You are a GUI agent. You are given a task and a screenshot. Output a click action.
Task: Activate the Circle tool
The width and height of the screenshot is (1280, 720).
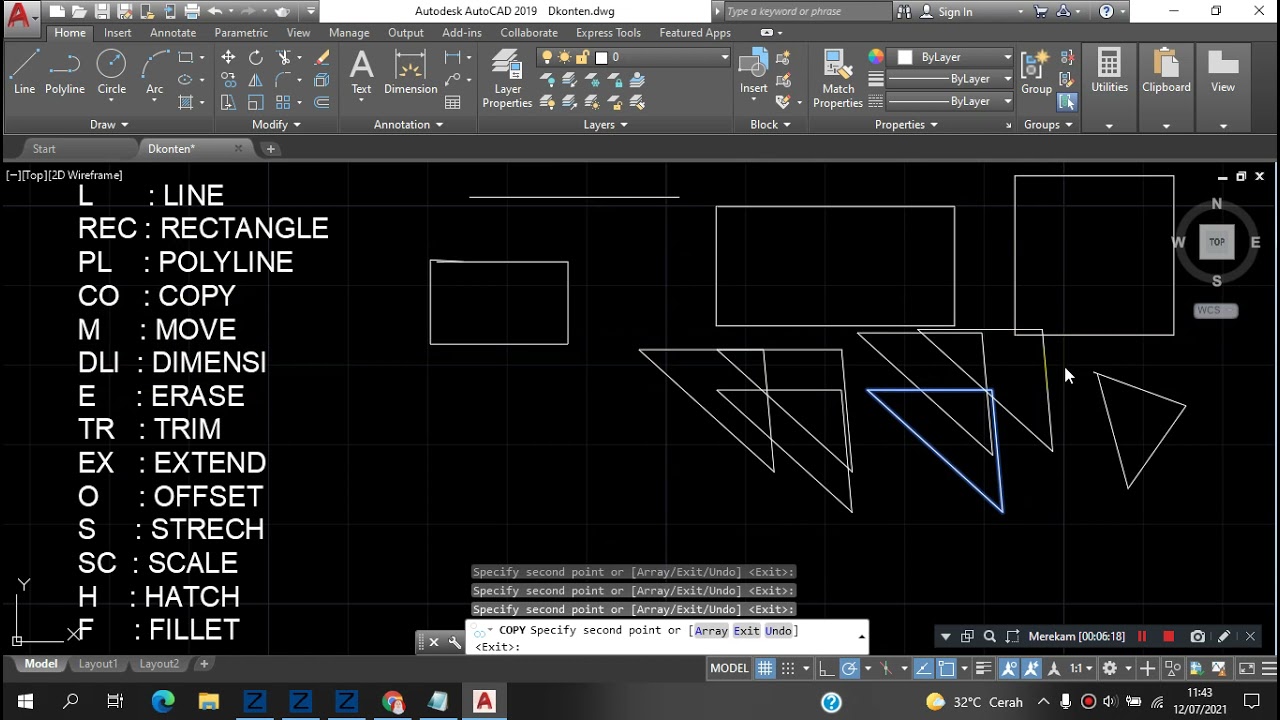[111, 72]
